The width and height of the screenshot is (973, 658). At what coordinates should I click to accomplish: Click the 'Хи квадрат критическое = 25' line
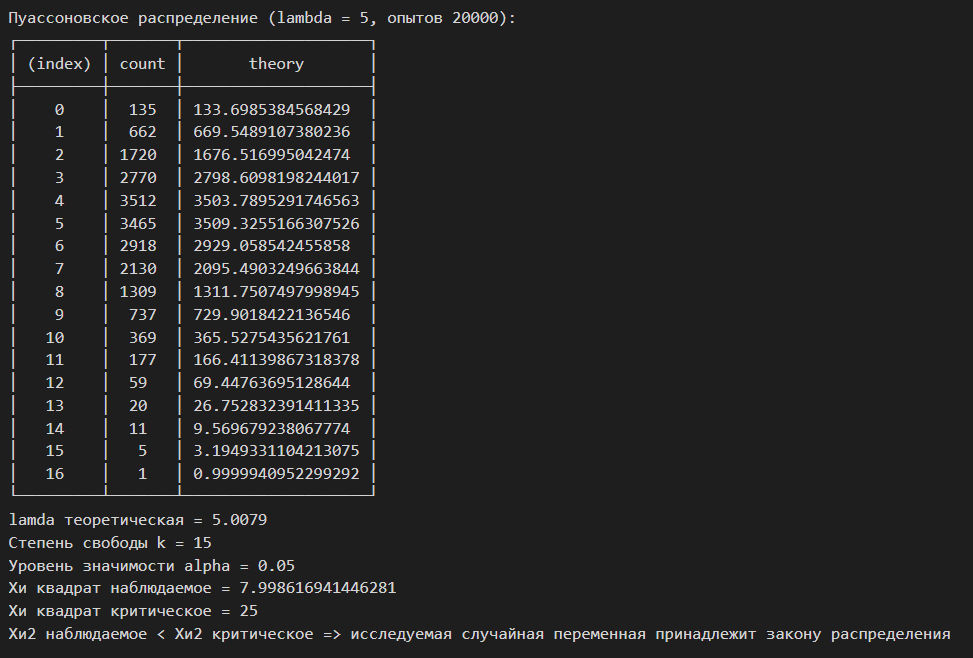point(133,611)
